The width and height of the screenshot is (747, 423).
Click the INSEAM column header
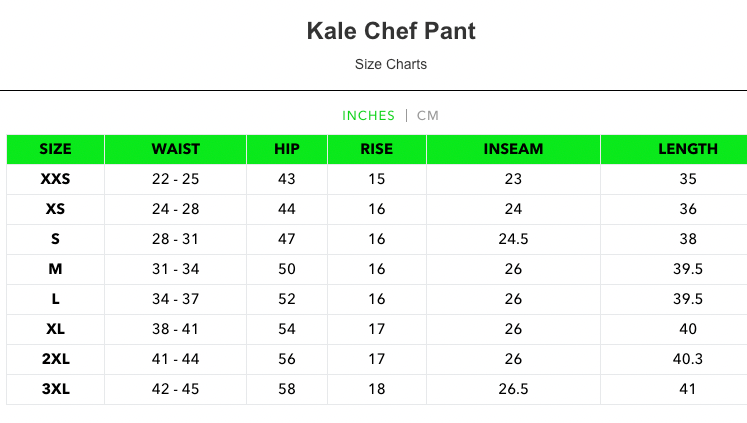[x=513, y=149]
